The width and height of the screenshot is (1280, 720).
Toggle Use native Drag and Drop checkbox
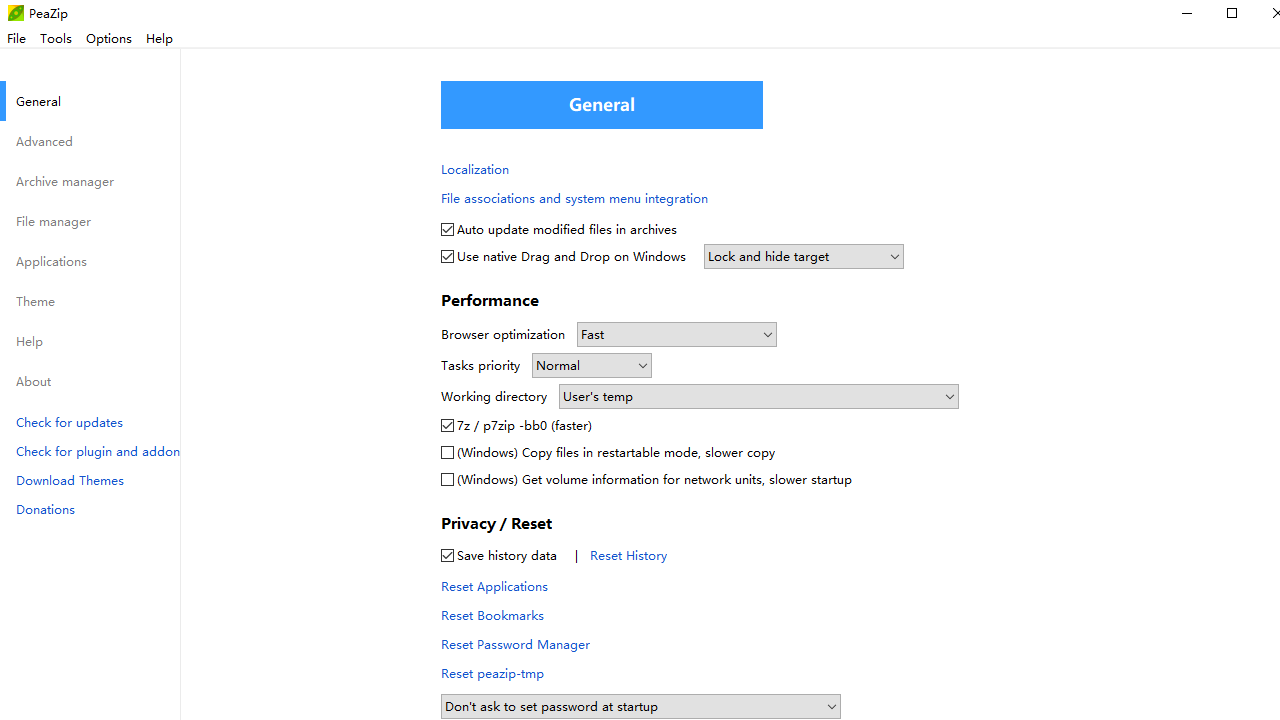(x=448, y=257)
